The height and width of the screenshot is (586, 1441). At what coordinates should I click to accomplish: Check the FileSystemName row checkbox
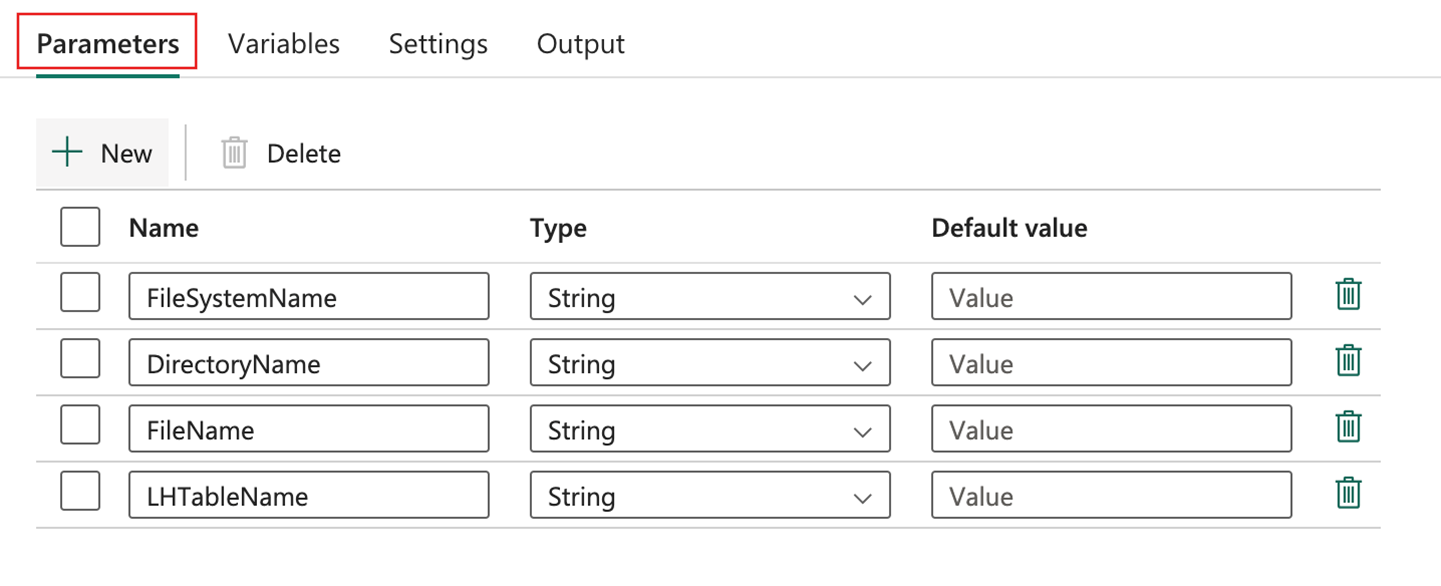pos(80,293)
